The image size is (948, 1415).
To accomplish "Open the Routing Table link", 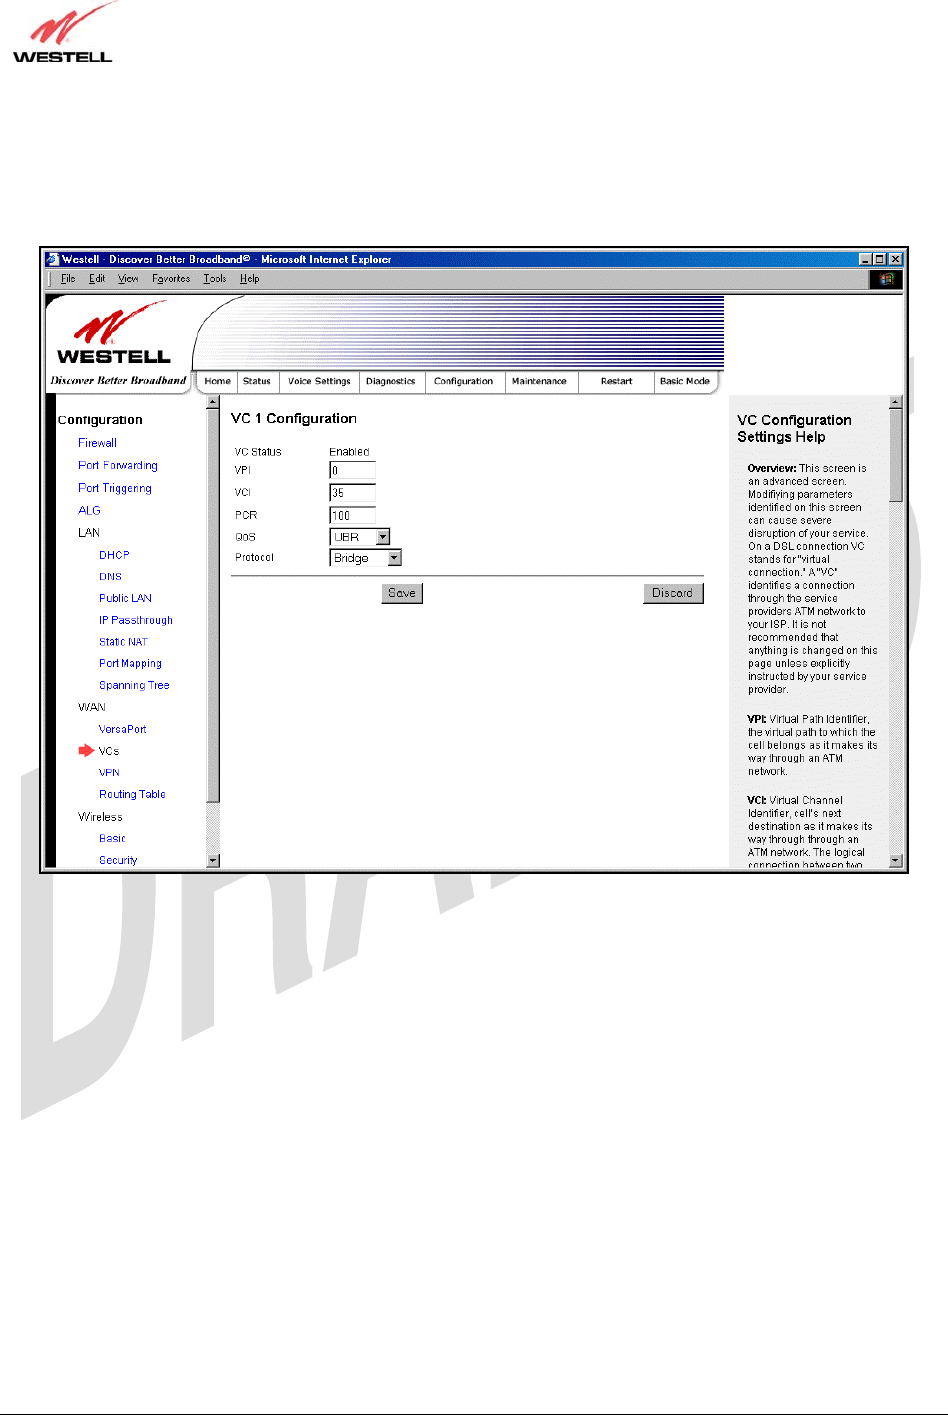I will (132, 795).
